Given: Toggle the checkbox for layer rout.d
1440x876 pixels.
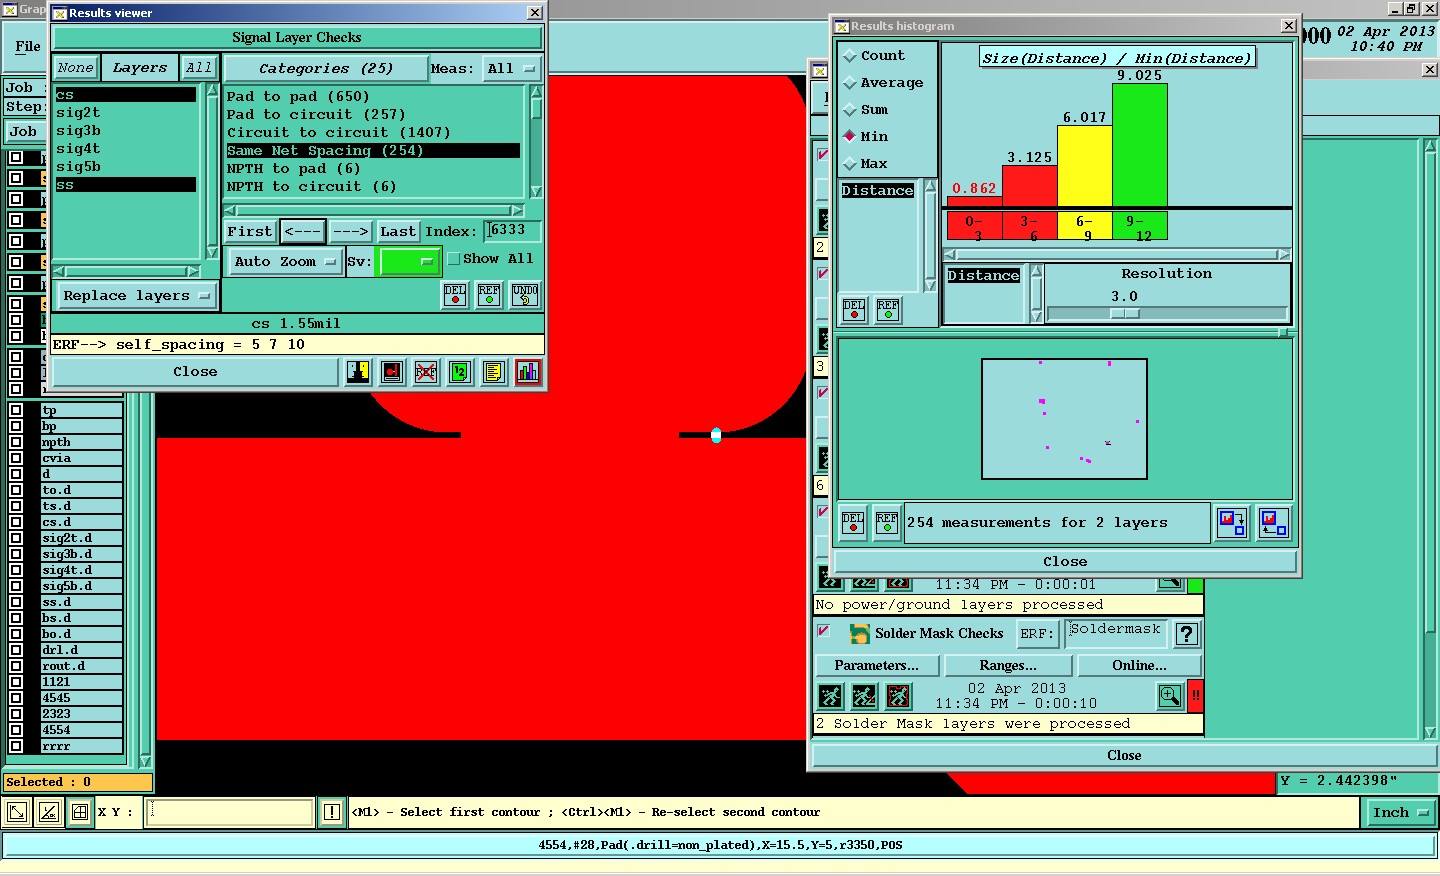Looking at the screenshot, I should (16, 666).
